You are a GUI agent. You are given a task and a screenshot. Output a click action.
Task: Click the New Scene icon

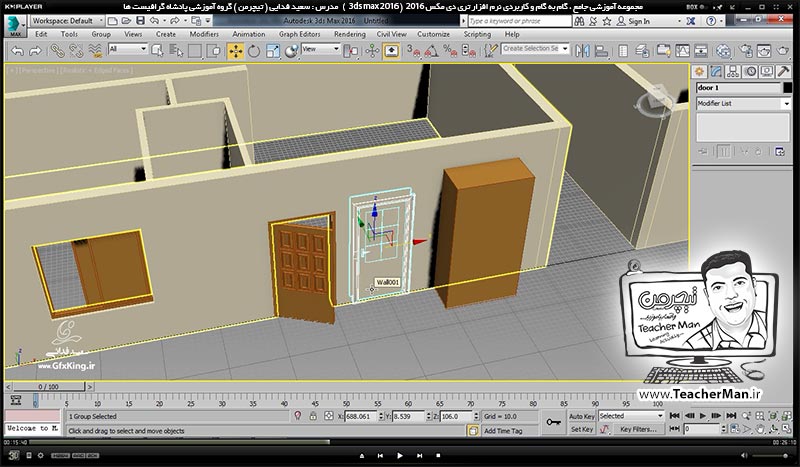click(x=113, y=21)
